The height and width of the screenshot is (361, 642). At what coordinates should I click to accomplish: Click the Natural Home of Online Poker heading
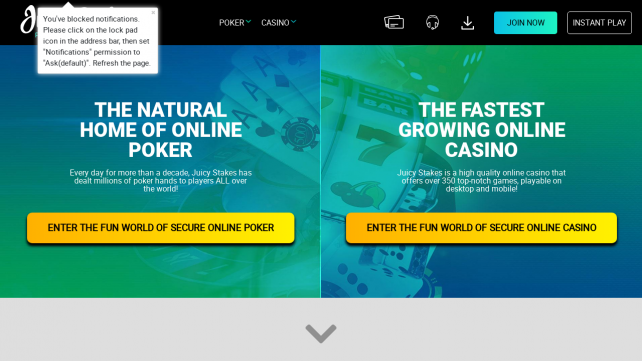click(160, 130)
